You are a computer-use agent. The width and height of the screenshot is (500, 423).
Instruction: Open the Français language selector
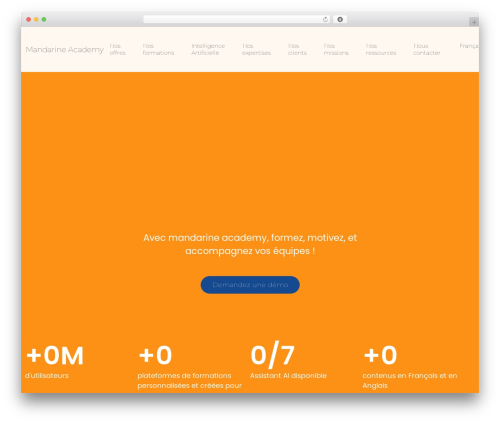[x=469, y=46]
